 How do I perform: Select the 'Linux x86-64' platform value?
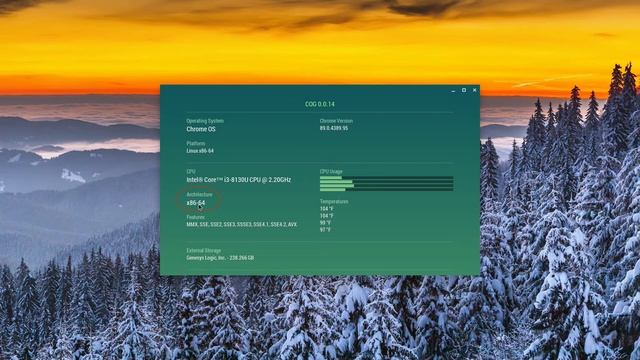click(x=200, y=151)
